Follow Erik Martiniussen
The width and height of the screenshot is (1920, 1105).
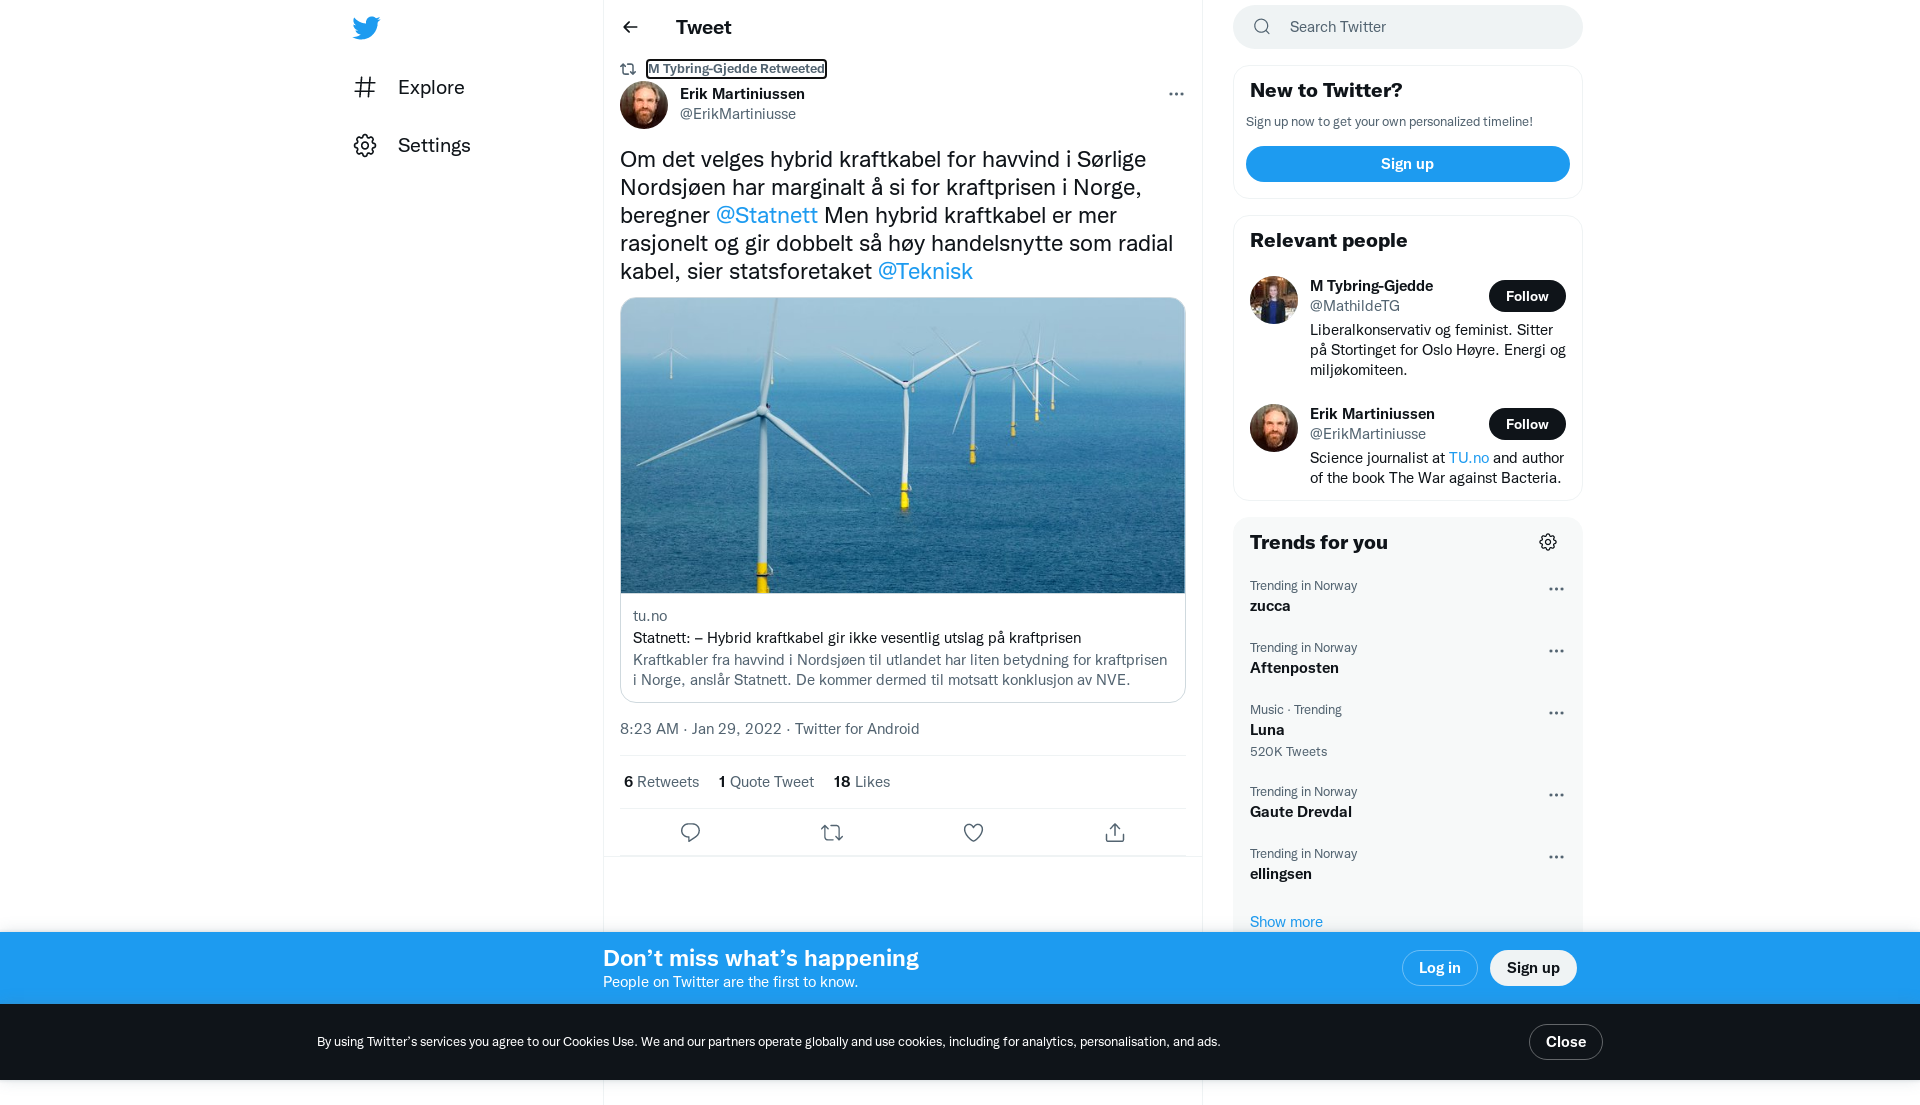1527,424
